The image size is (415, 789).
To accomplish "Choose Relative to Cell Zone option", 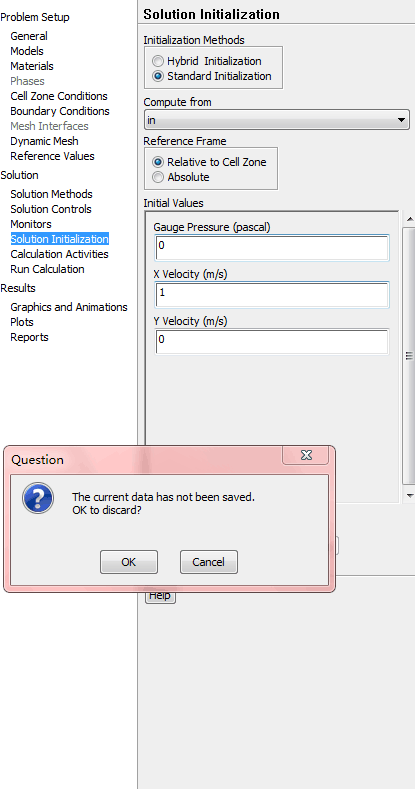I will (x=158, y=162).
